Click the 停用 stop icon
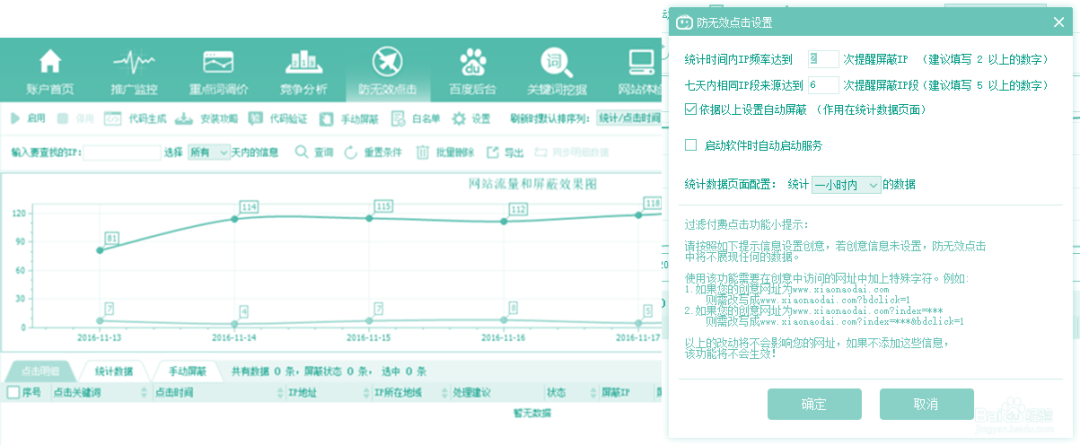The height and width of the screenshot is (445, 1080). point(63,118)
